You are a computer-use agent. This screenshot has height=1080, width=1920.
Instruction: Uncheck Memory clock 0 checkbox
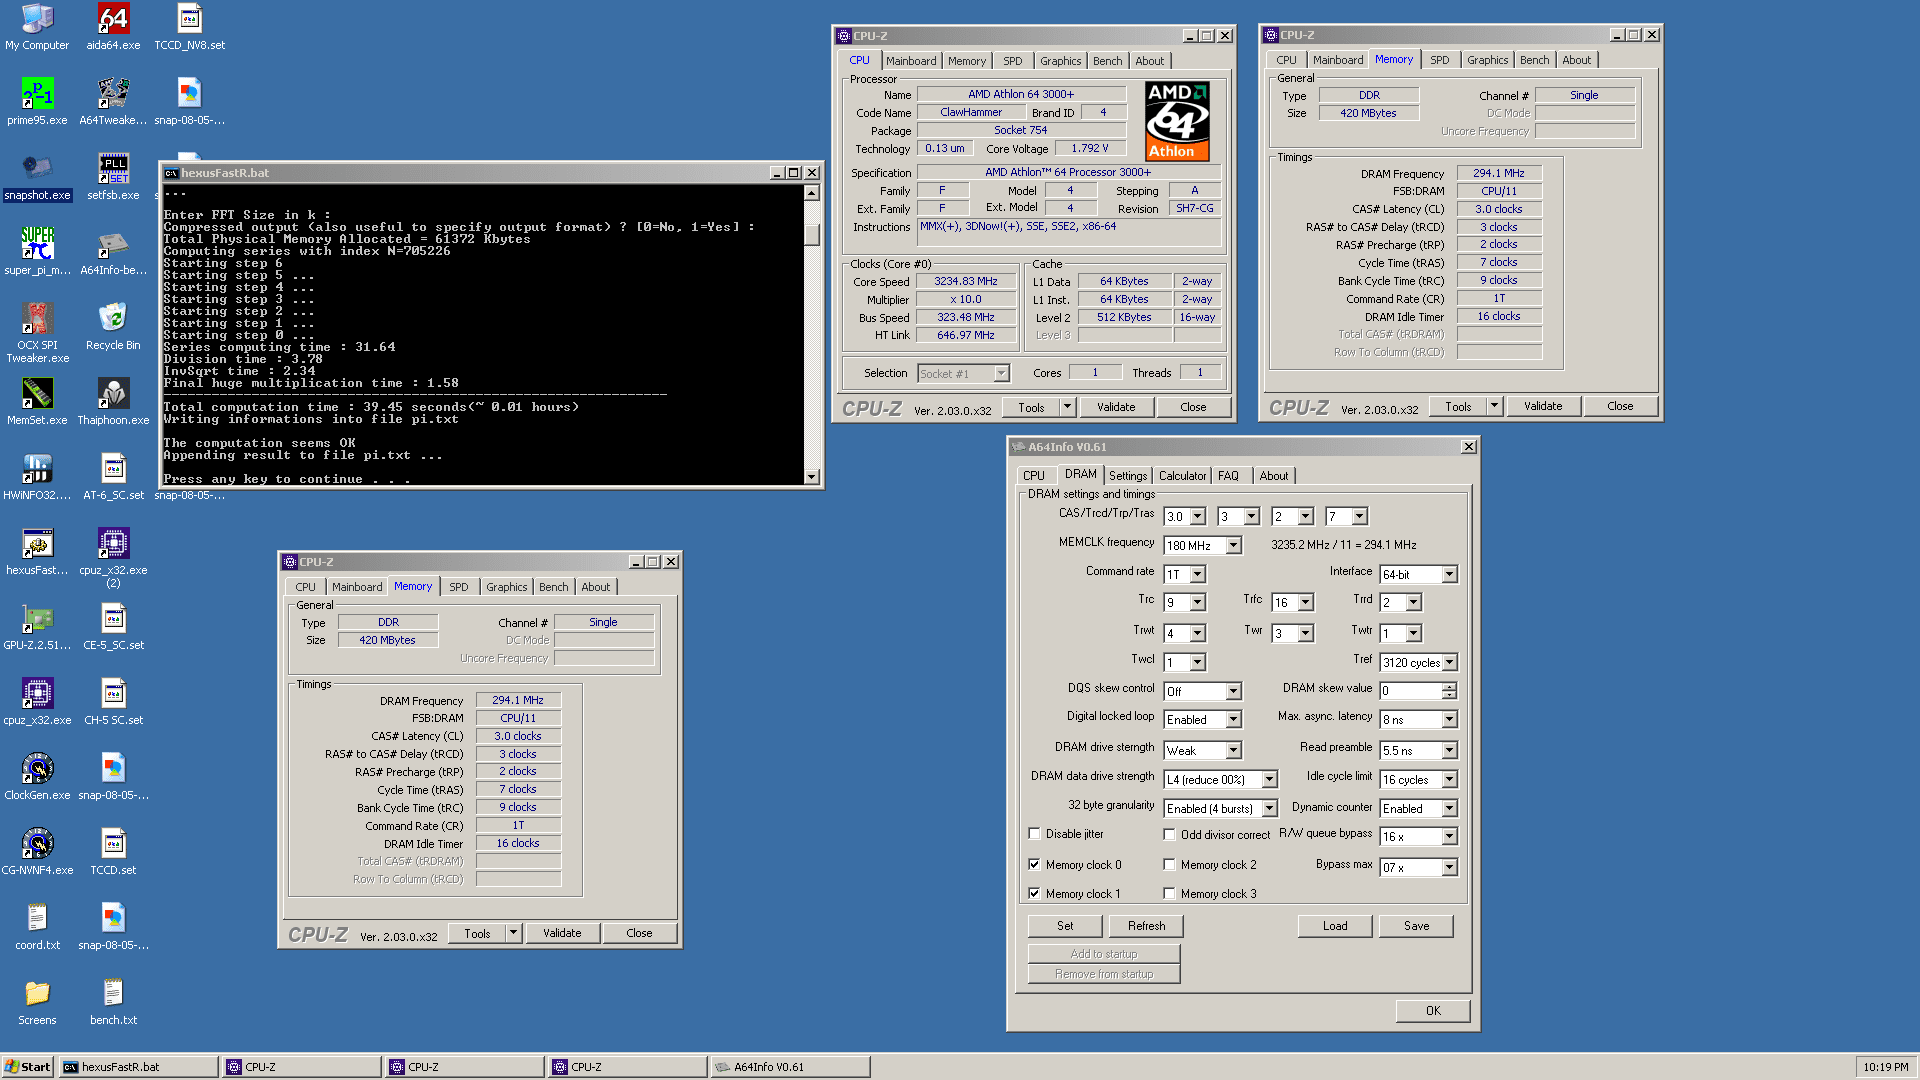[1035, 864]
